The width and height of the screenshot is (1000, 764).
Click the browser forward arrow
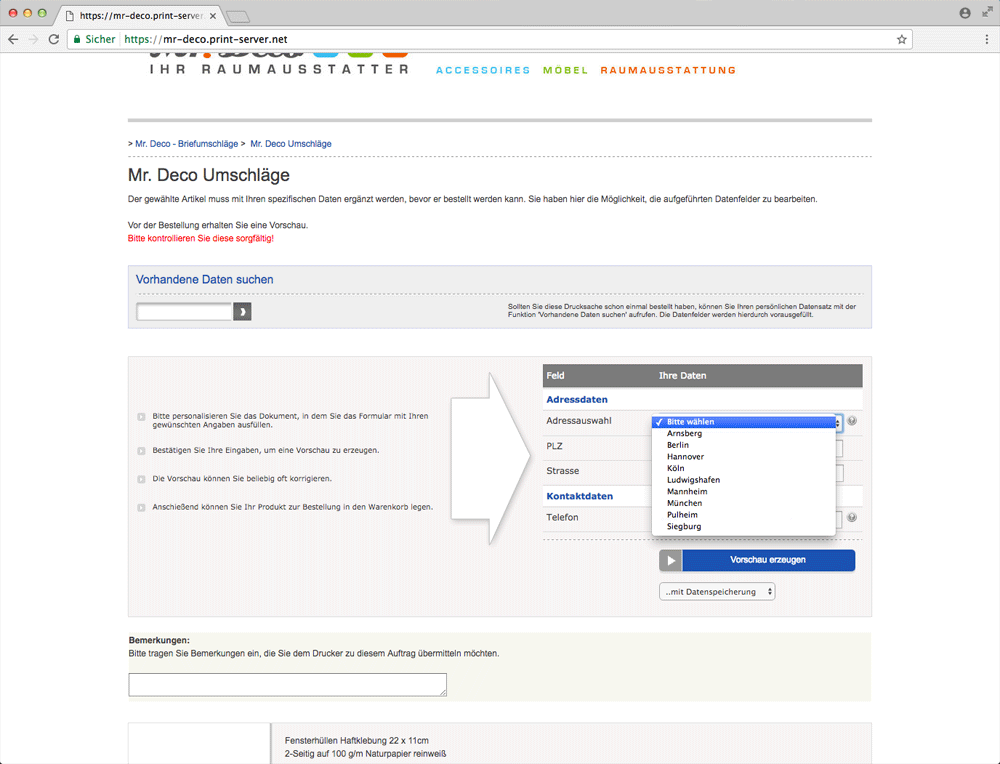(33, 39)
